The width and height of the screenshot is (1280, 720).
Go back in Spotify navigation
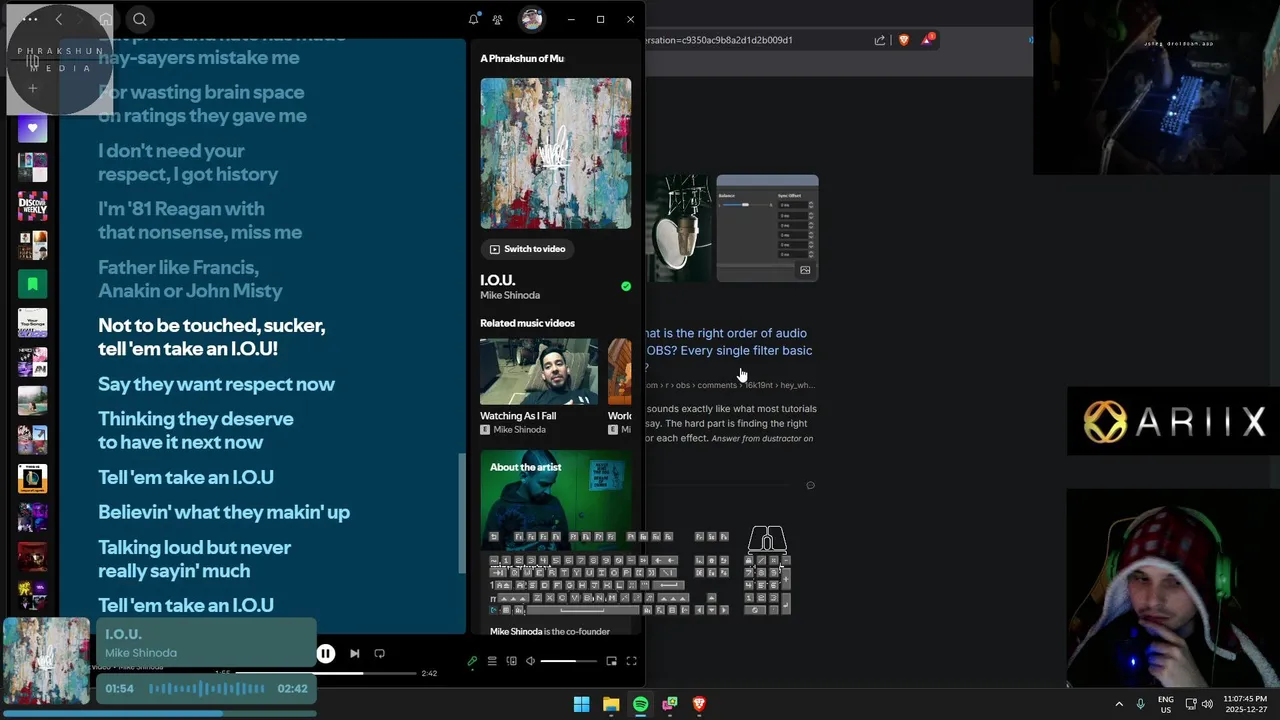click(59, 19)
